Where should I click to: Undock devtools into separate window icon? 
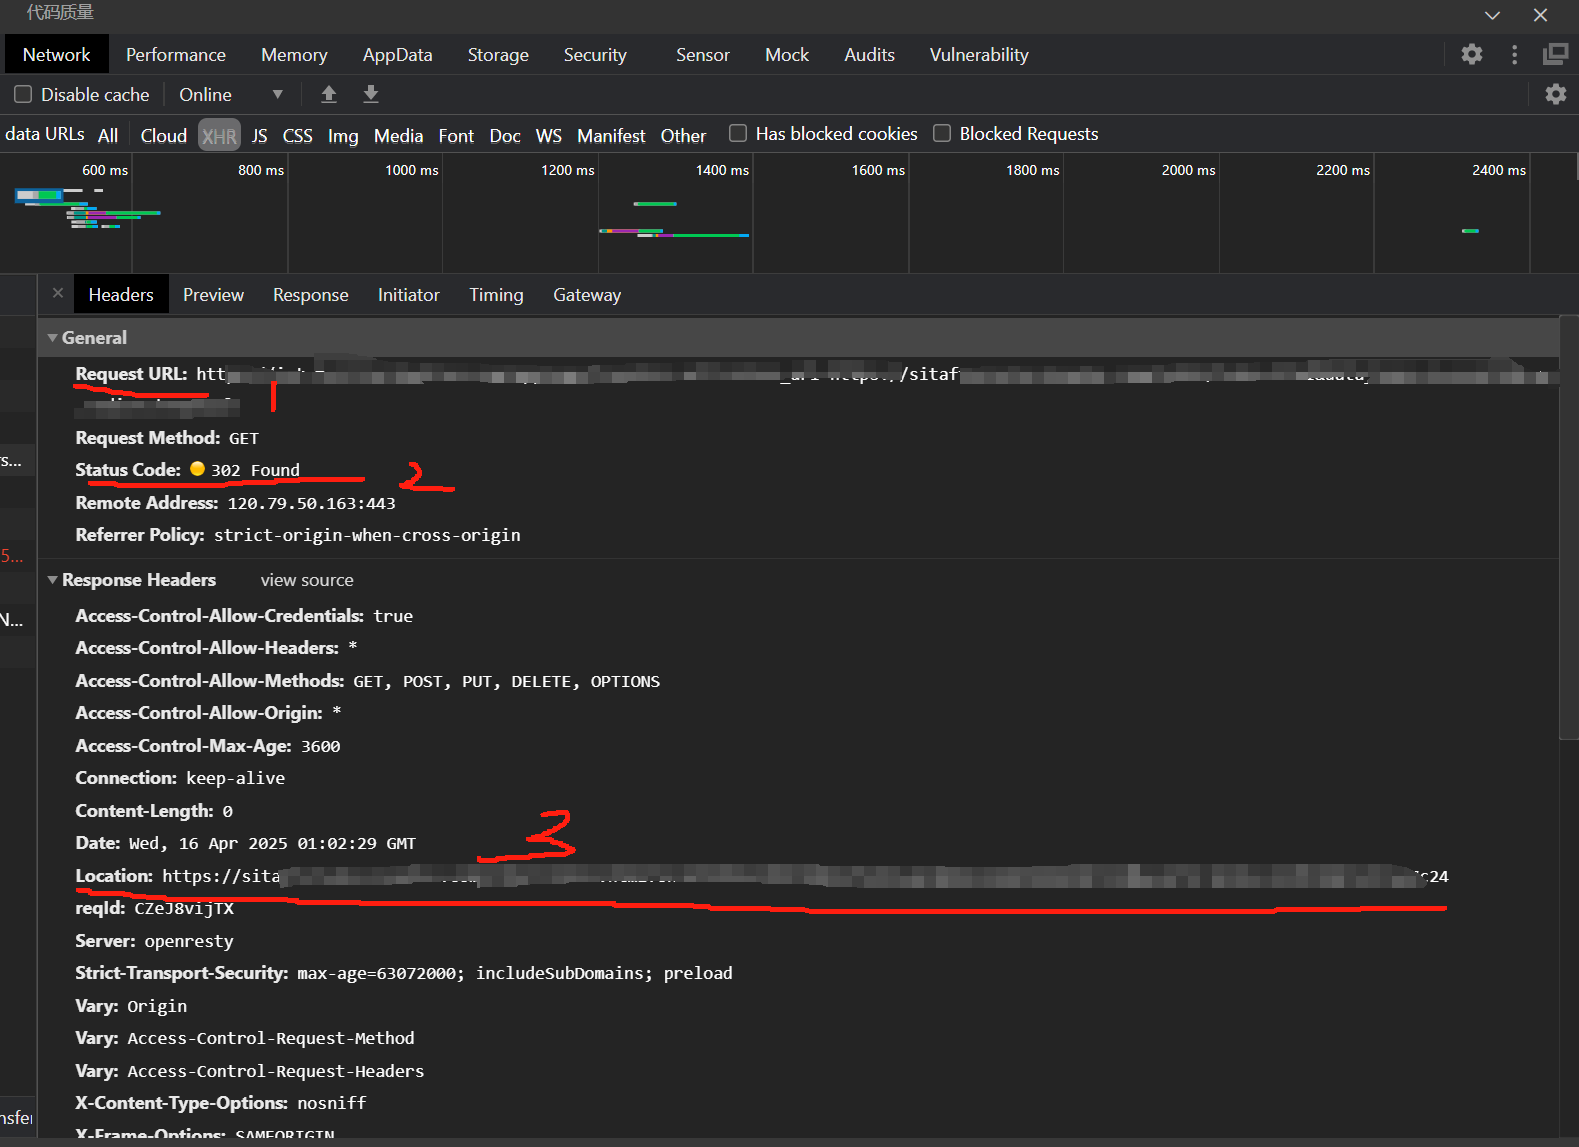(1555, 54)
